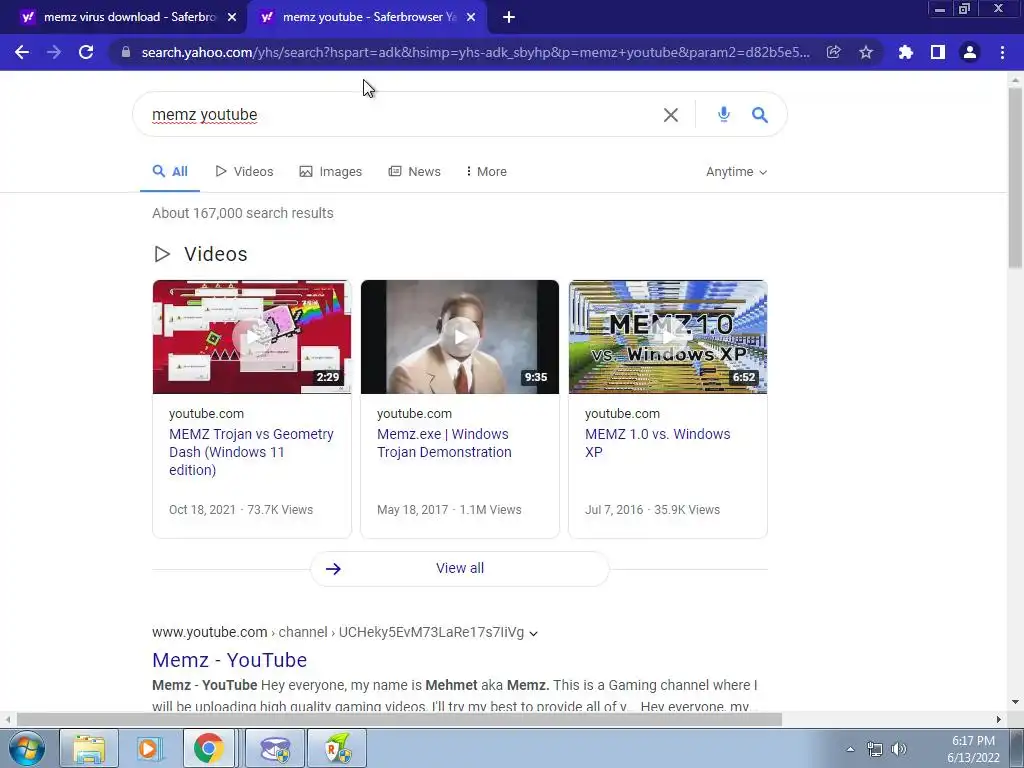Play the MEMZ Trojan vs Geometry Dash thumbnail

click(252, 337)
